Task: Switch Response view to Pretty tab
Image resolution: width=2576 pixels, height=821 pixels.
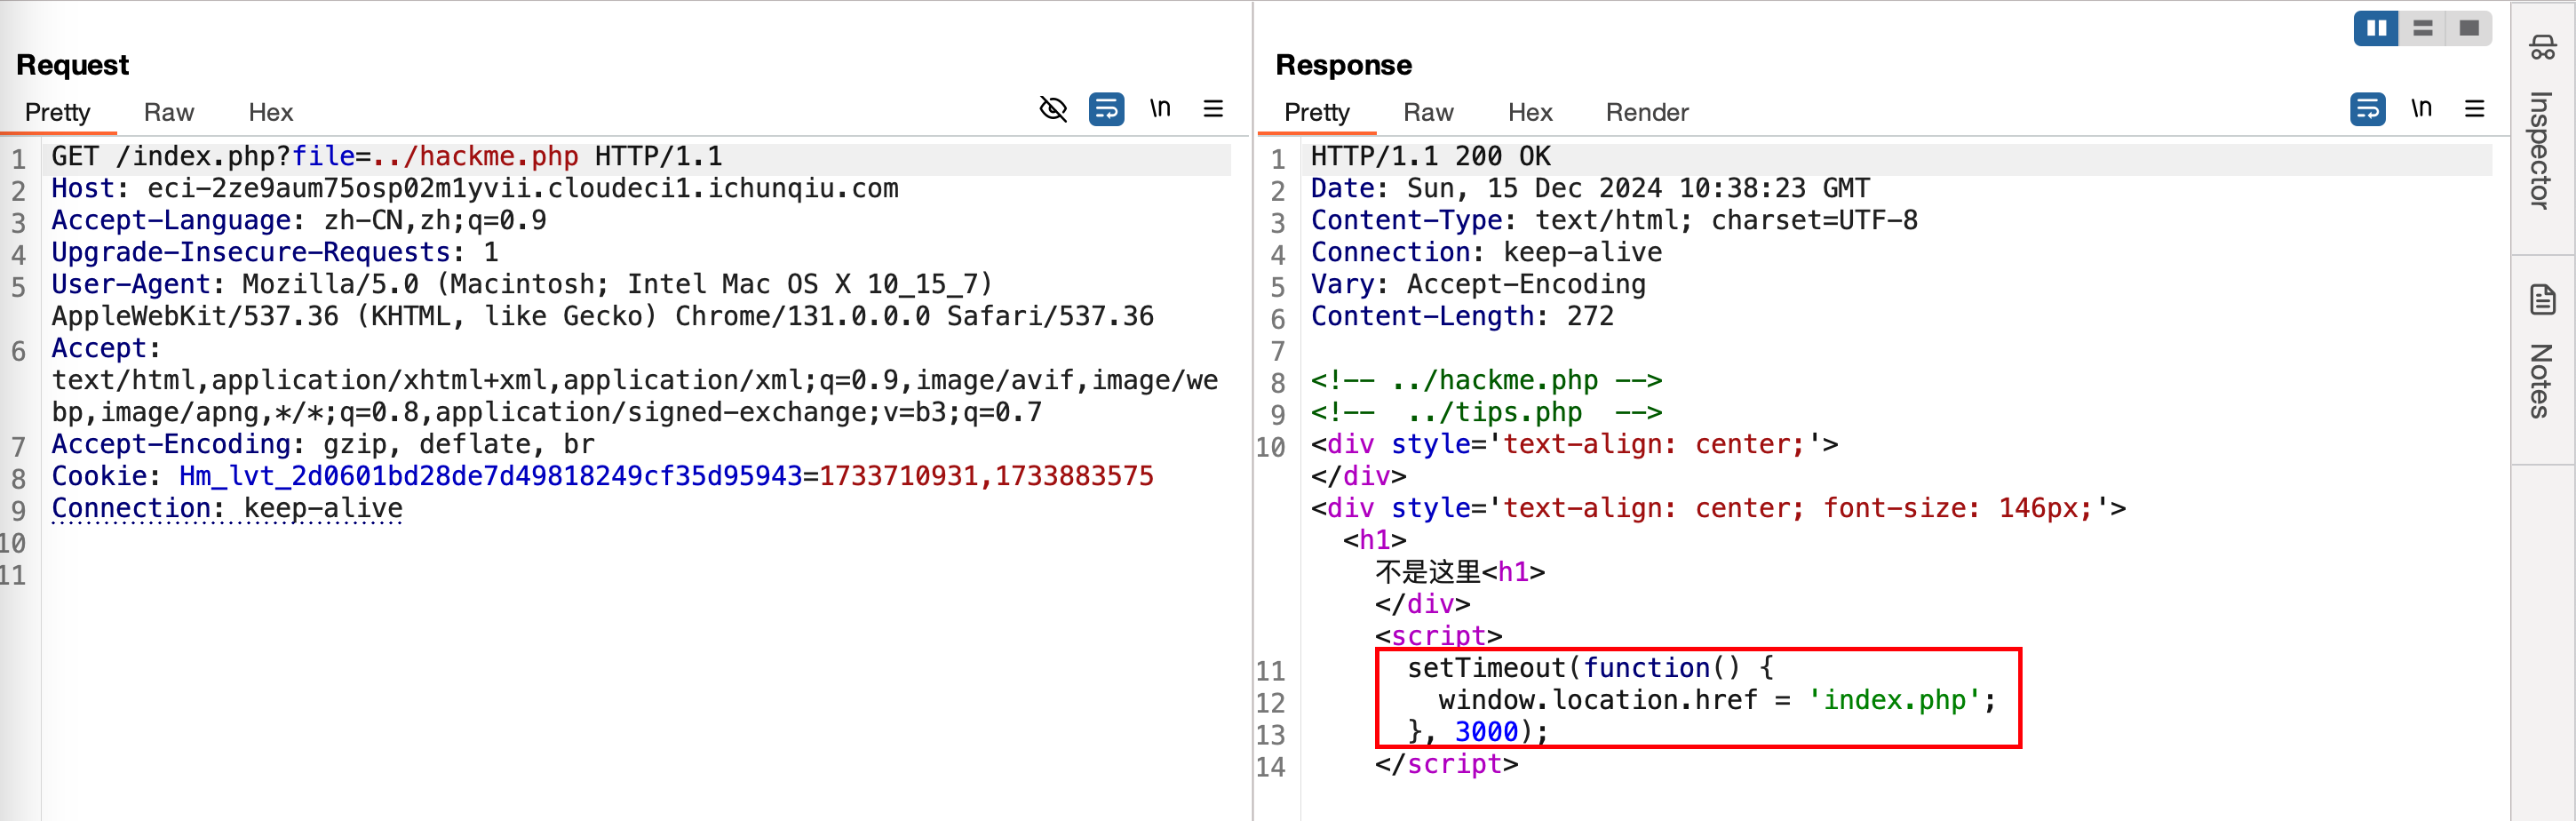Action: pos(1317,113)
